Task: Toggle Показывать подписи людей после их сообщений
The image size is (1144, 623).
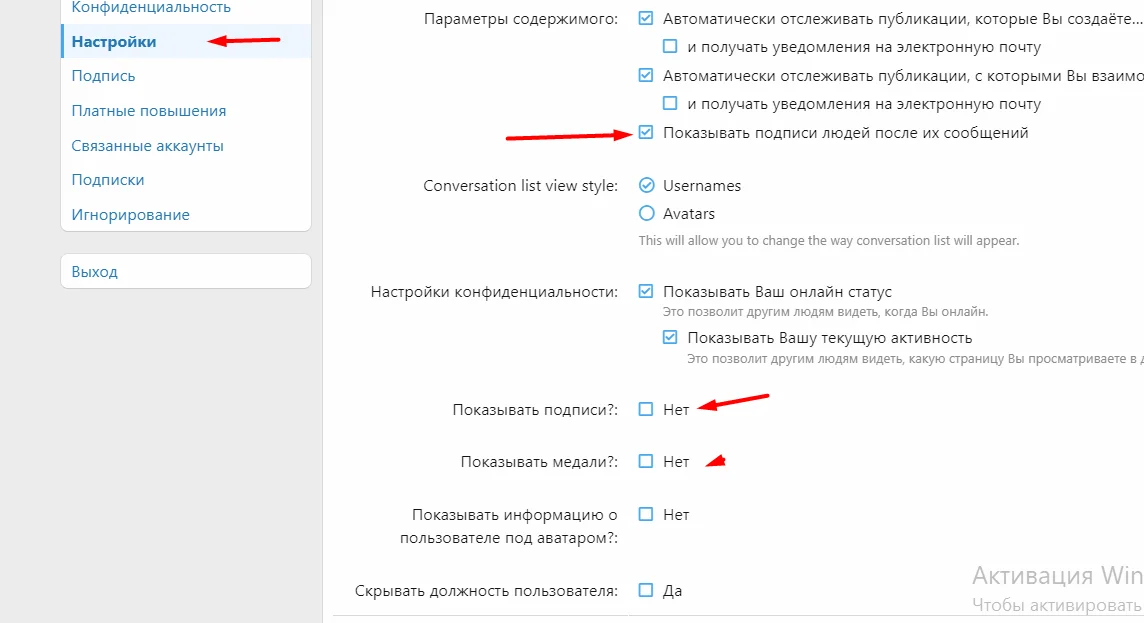Action: tap(646, 133)
